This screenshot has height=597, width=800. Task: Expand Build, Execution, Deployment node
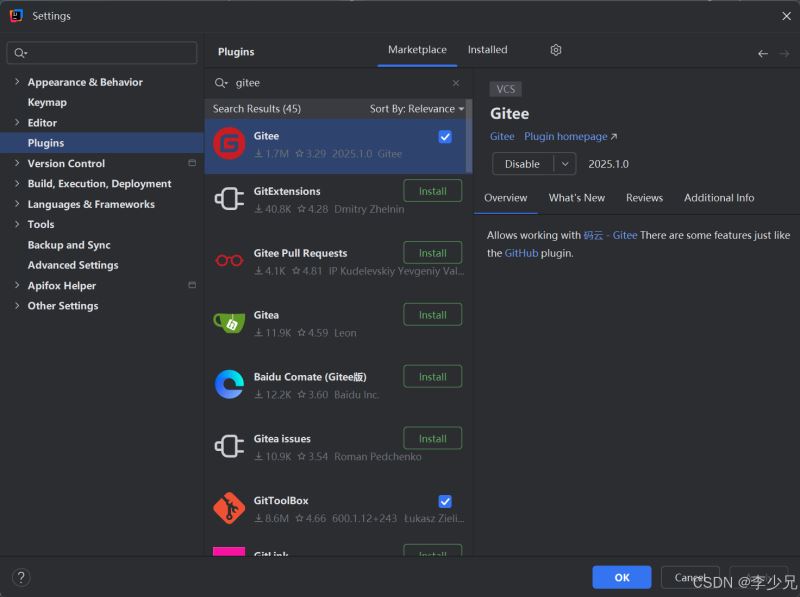pos(17,183)
